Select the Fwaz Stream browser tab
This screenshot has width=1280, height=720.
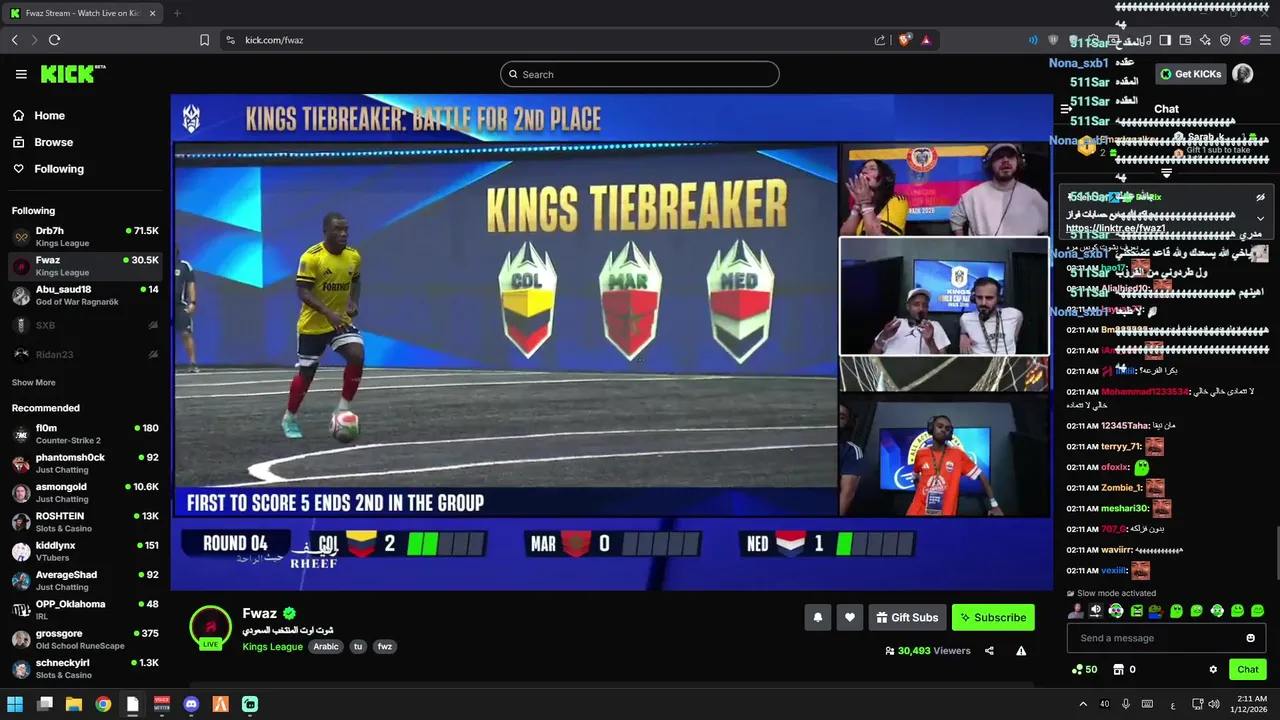[83, 13]
